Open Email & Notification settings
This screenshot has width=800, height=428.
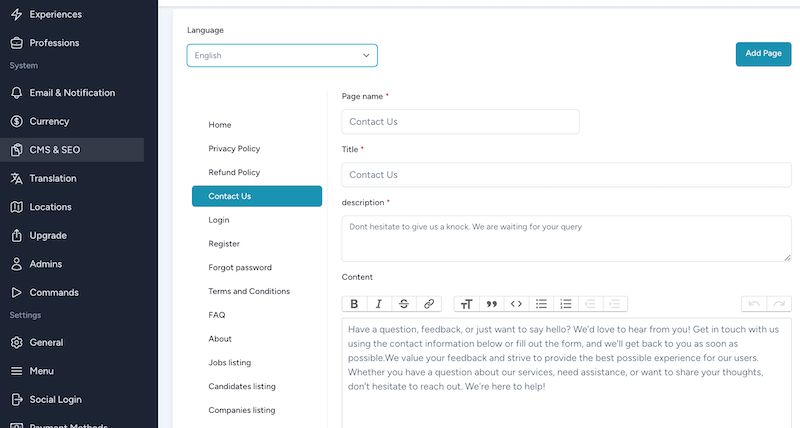72,93
